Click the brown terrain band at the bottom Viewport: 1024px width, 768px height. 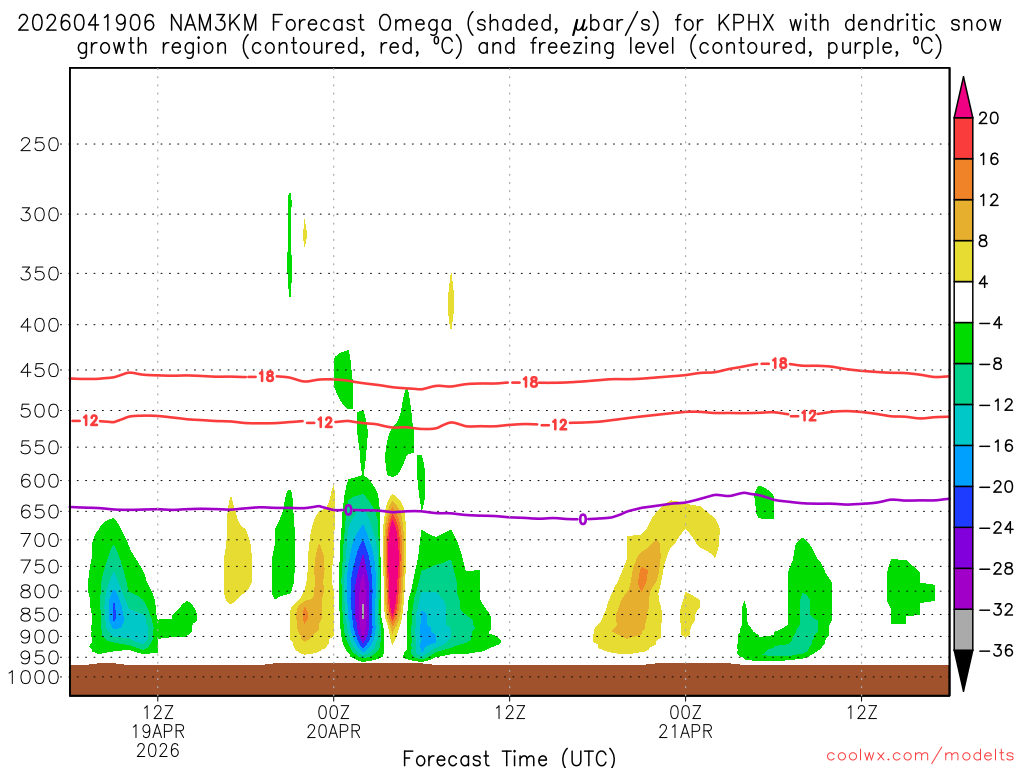click(509, 680)
